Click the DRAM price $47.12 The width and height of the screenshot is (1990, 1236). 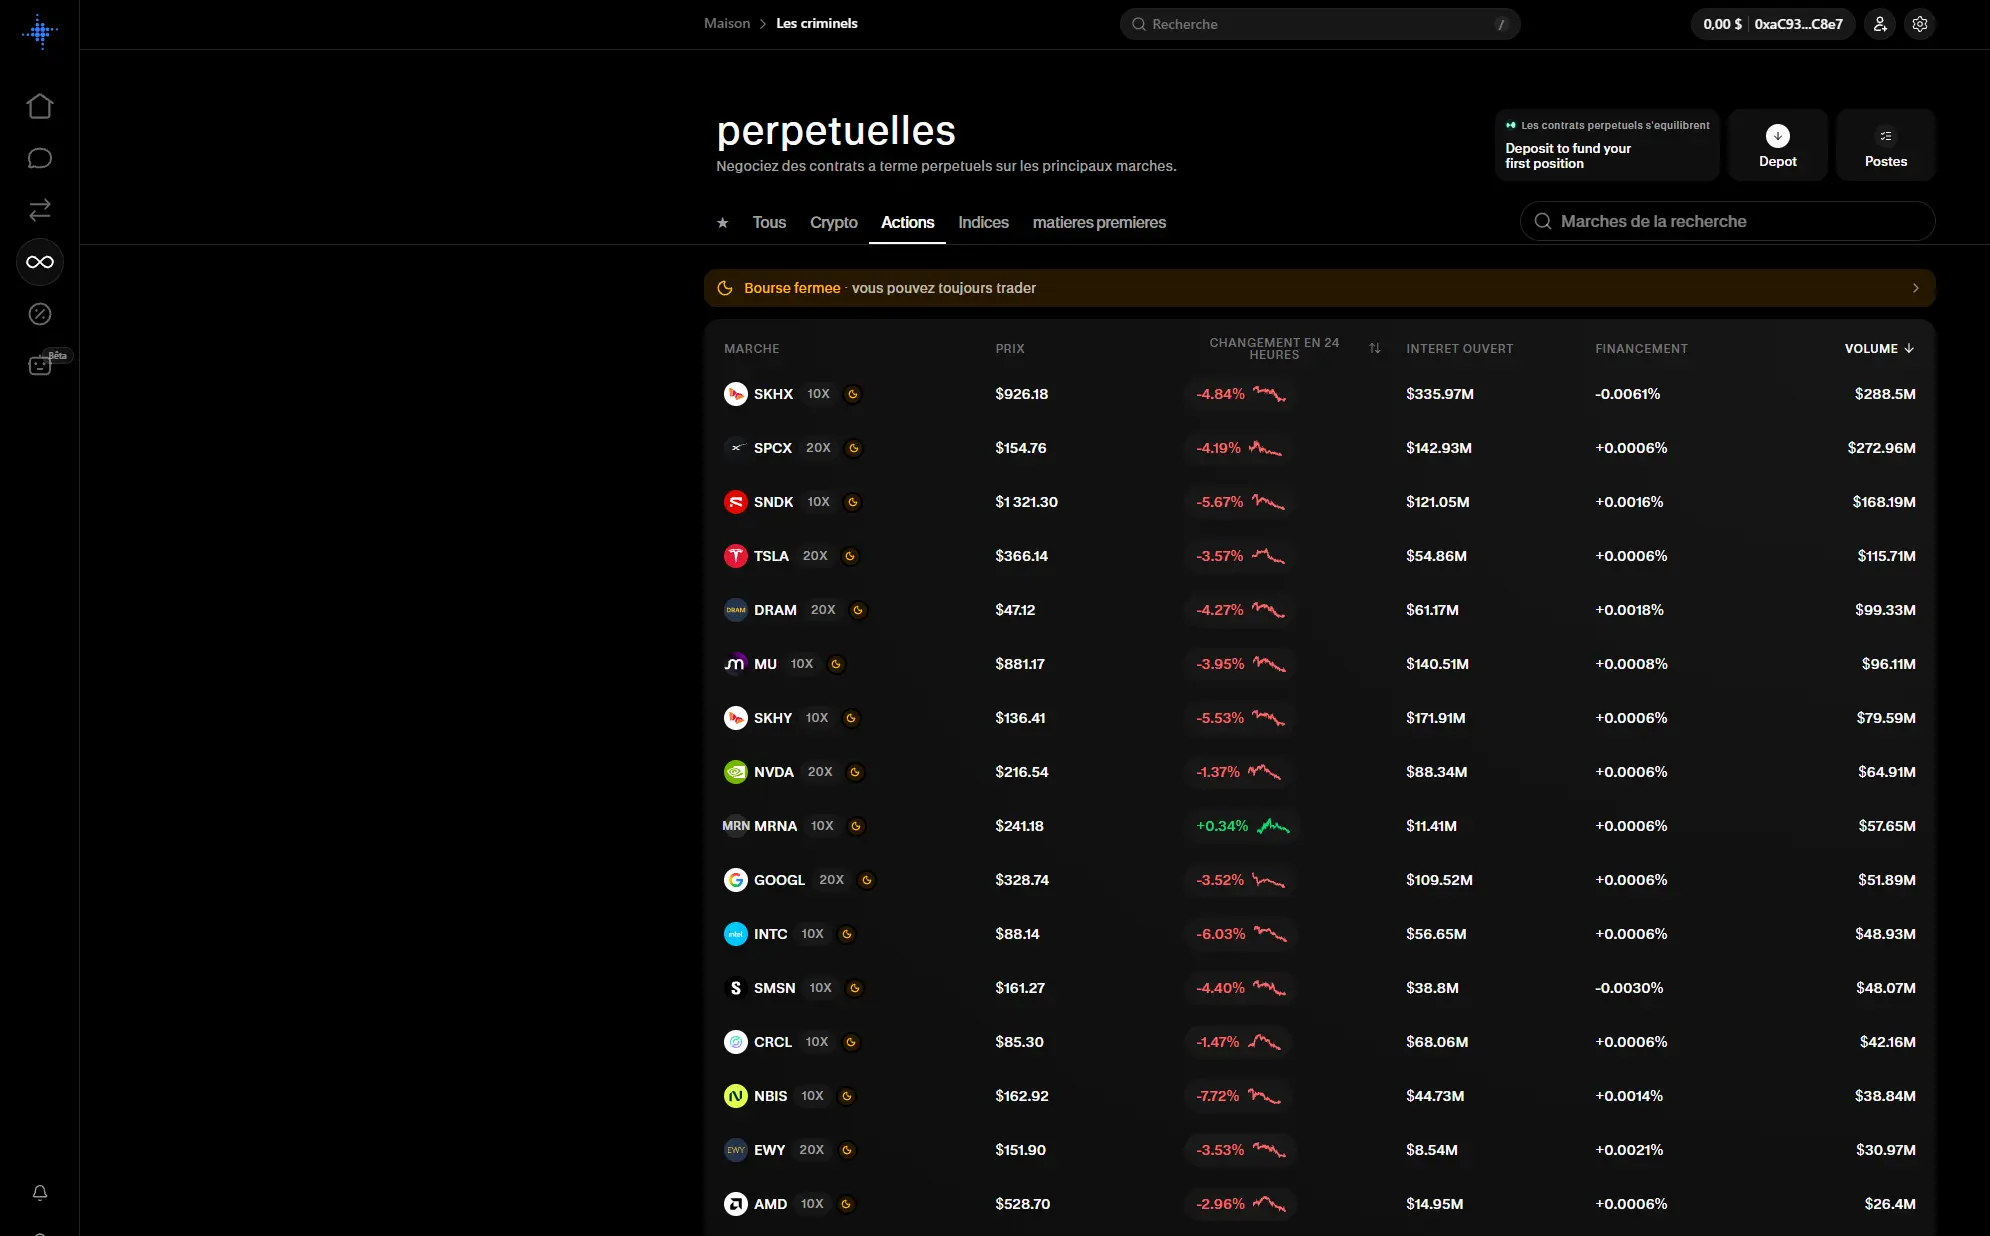pyautogui.click(x=1015, y=610)
